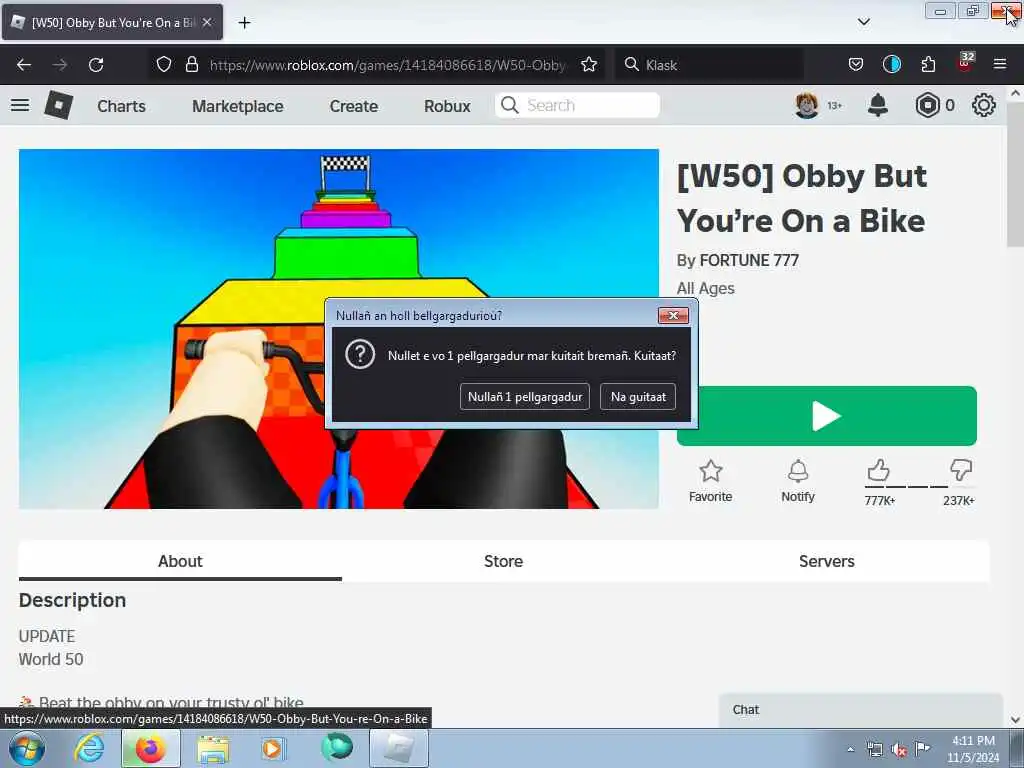The height and width of the screenshot is (768, 1024).
Task: Bookmark this page with star icon
Action: 589,64
